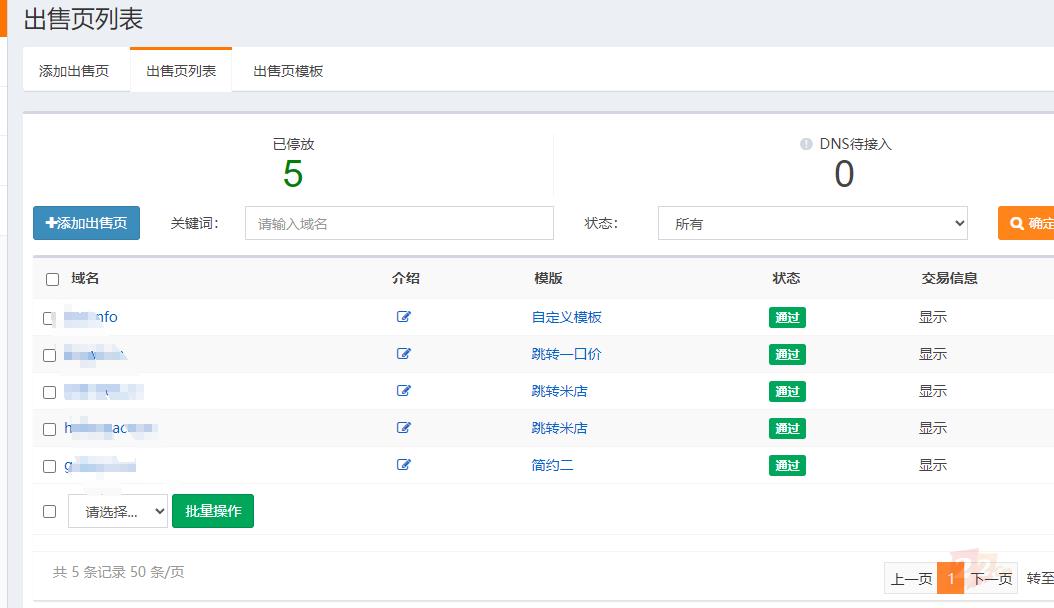Screen dimensions: 1054x608
Task: Tick the select-all checkbox in the 域名 header
Action: click(x=52, y=280)
